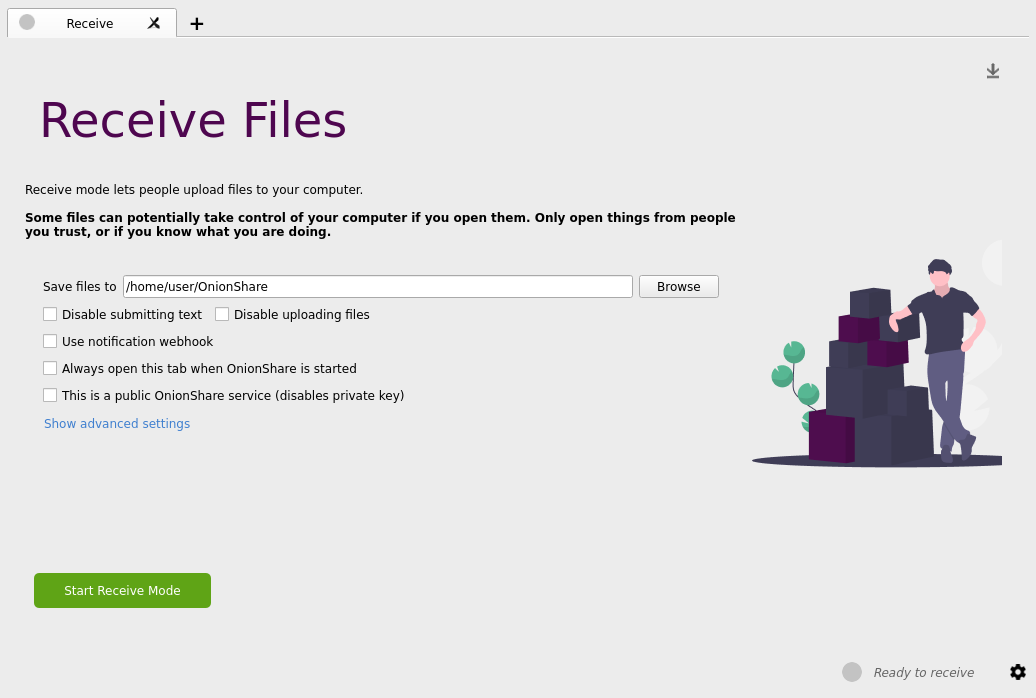Click the bold security warning text
This screenshot has height=698, width=1036.
[380, 225]
